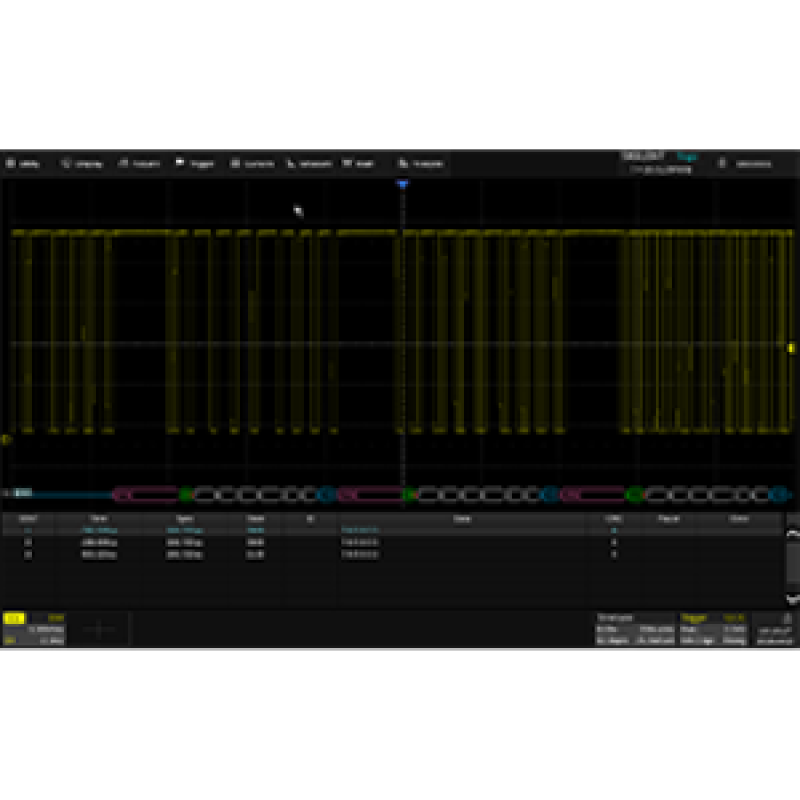Open the Measure menu
Screen dimensions: 800x800
point(309,163)
